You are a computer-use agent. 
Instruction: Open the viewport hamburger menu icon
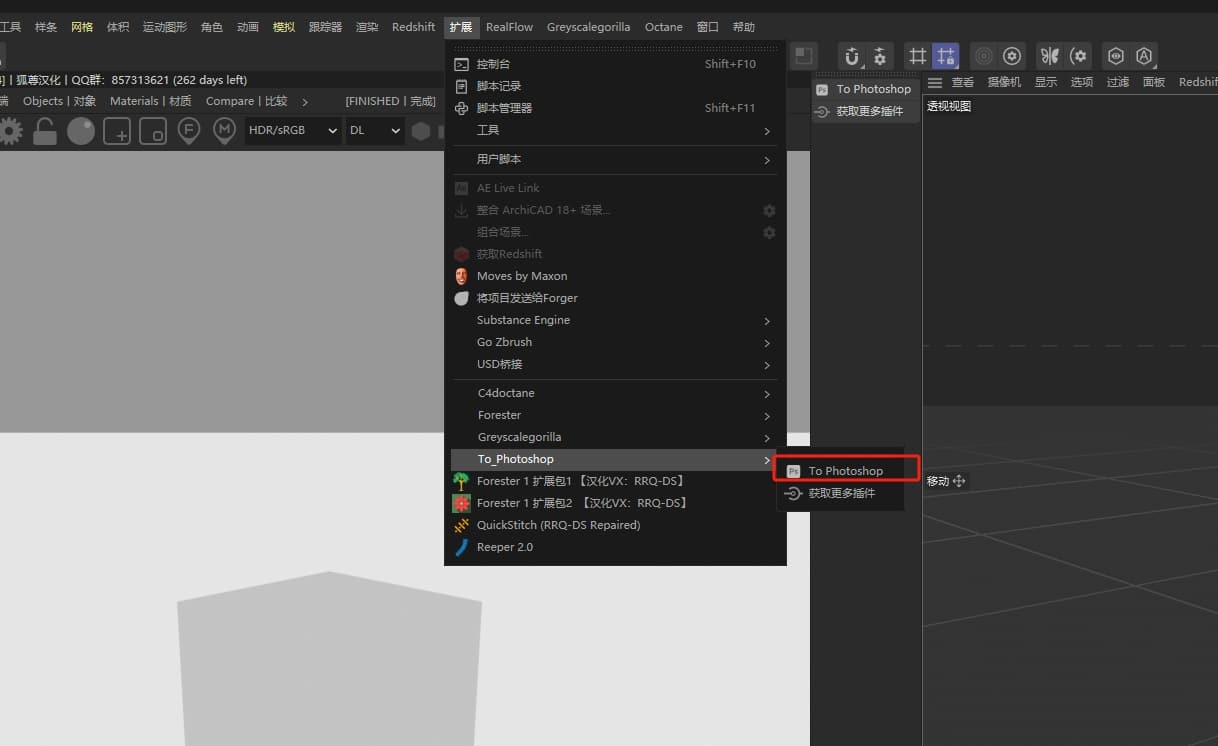(x=935, y=82)
